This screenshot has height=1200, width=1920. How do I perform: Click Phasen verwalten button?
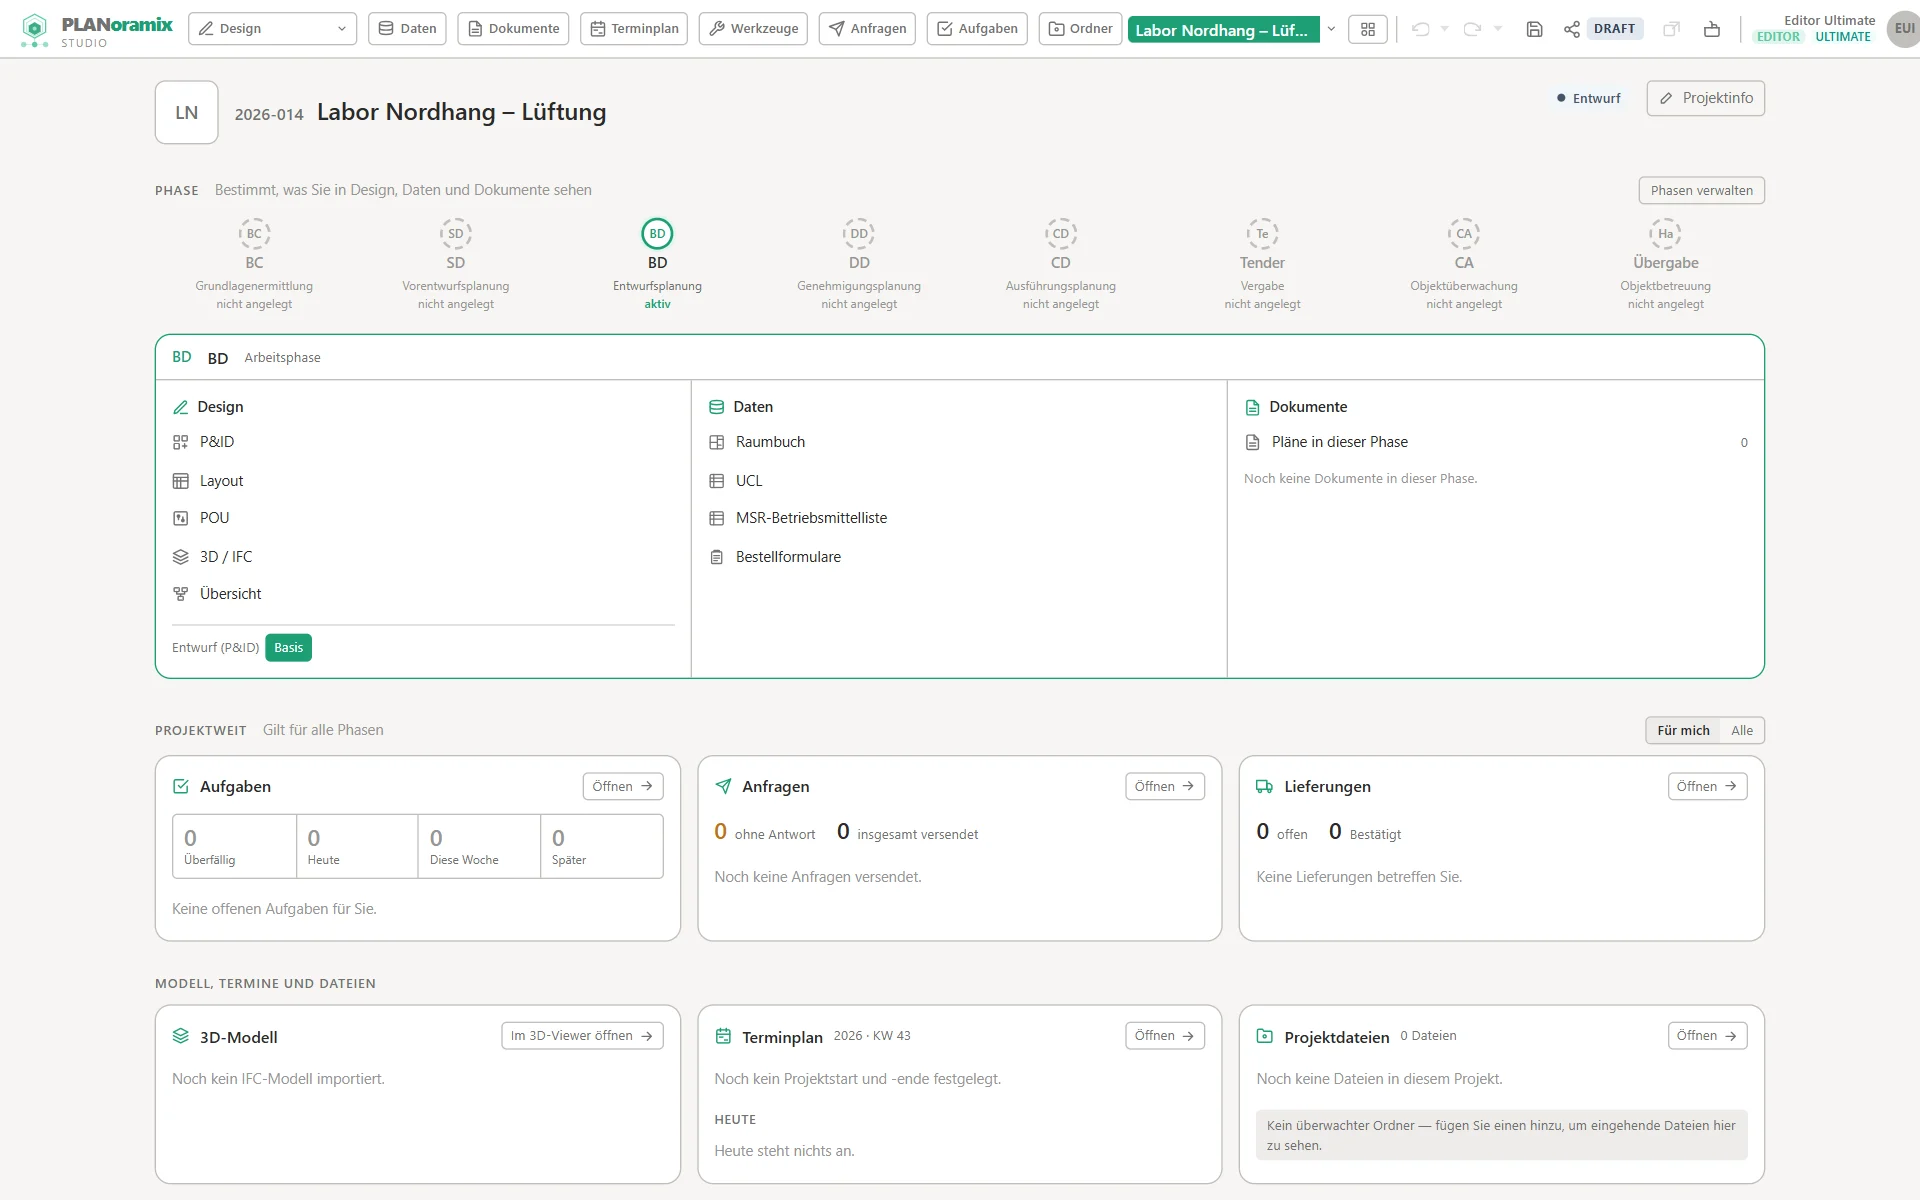[1701, 190]
